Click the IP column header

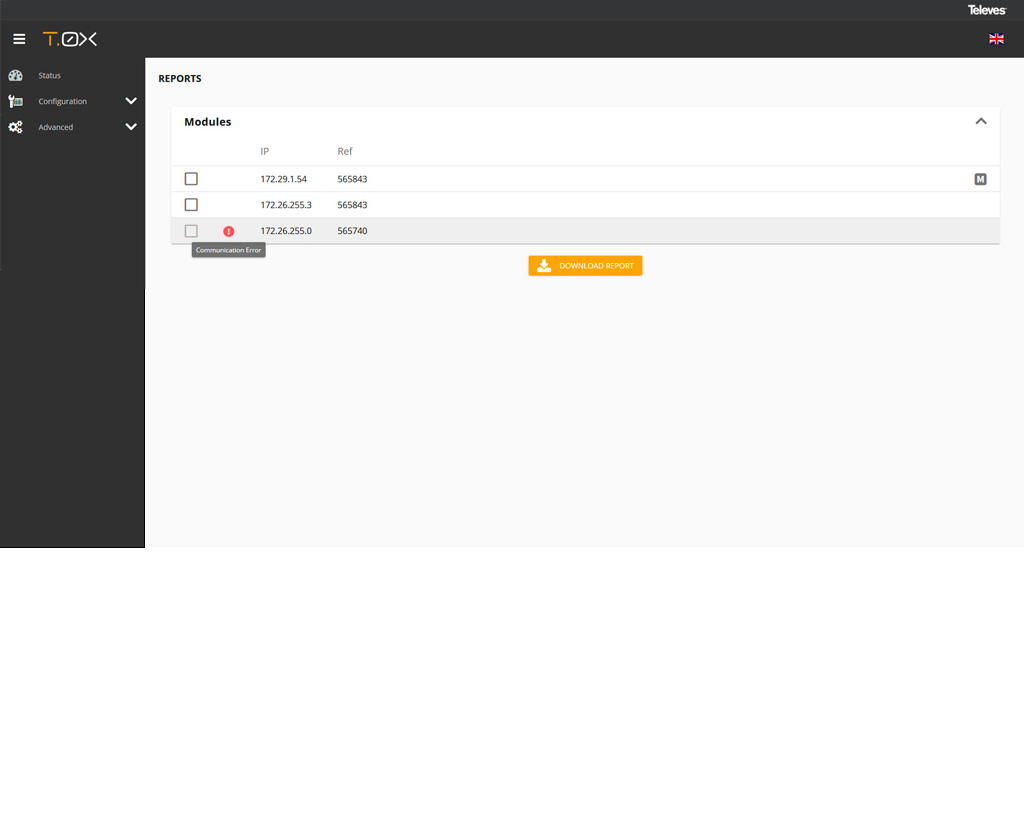[x=264, y=152]
